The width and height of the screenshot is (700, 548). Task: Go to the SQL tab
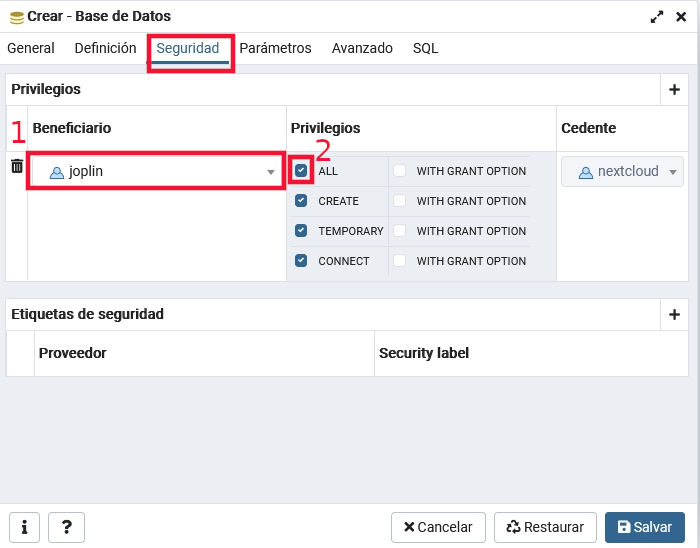click(x=425, y=48)
